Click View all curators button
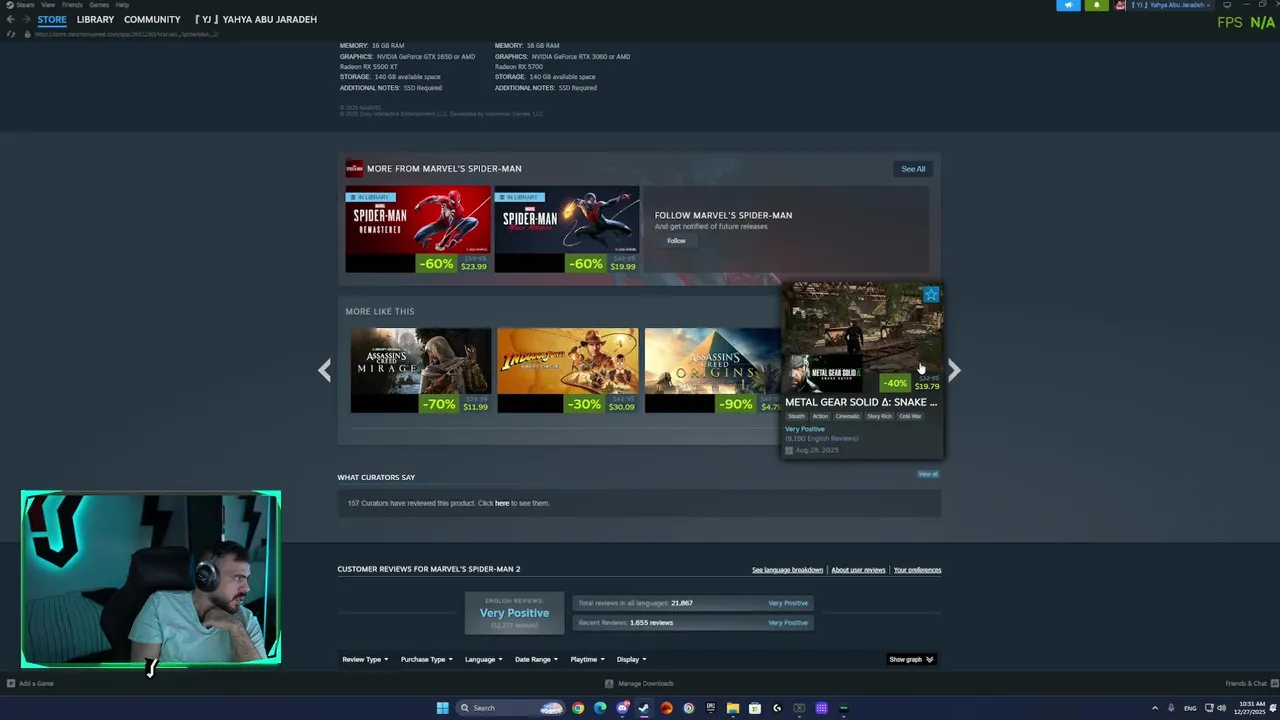 pos(928,474)
